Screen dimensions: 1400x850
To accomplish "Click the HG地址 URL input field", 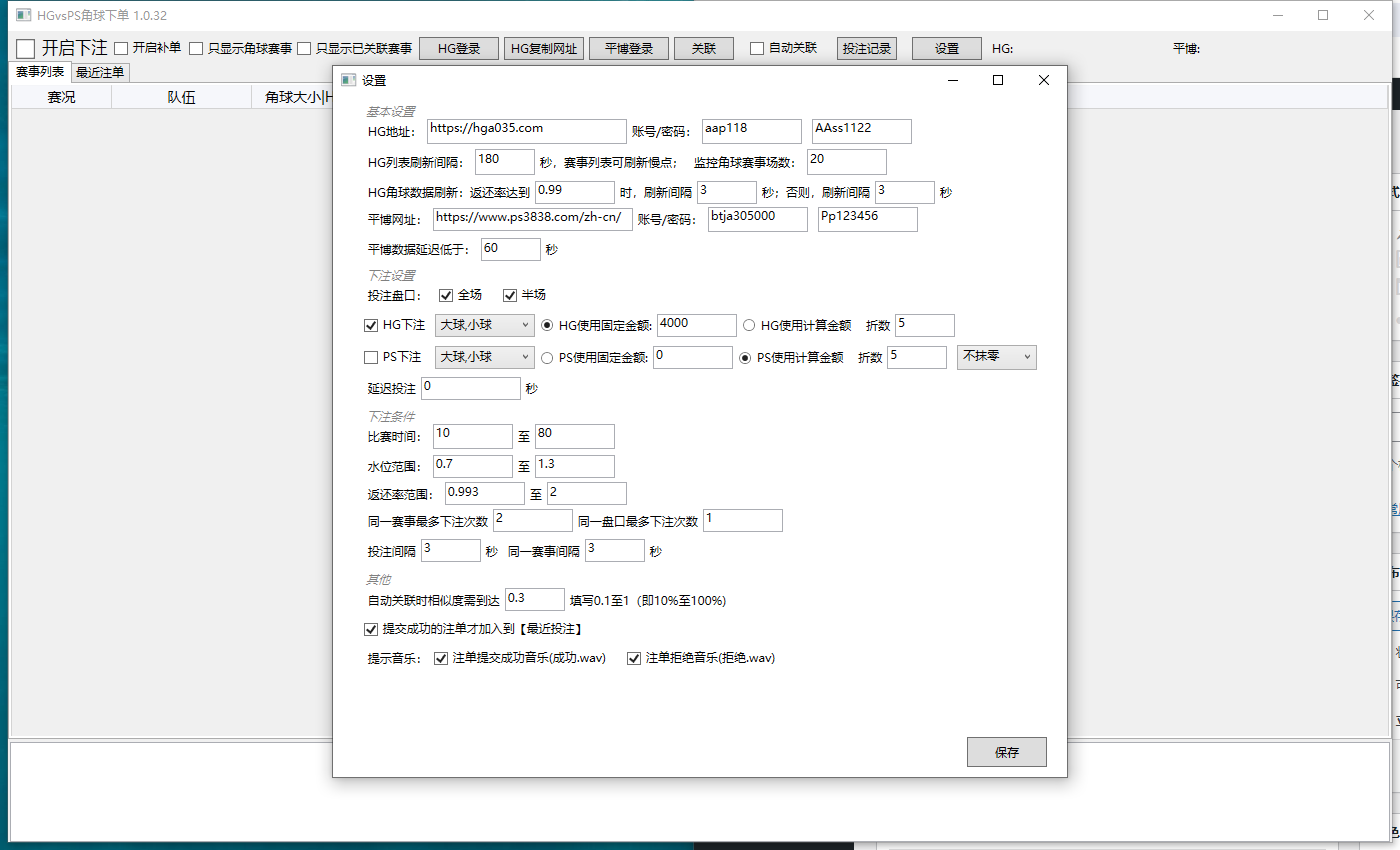I will [x=526, y=131].
